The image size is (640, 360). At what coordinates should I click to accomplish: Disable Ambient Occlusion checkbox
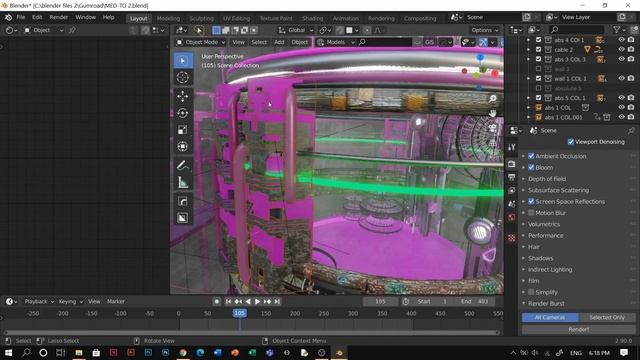tap(531, 156)
